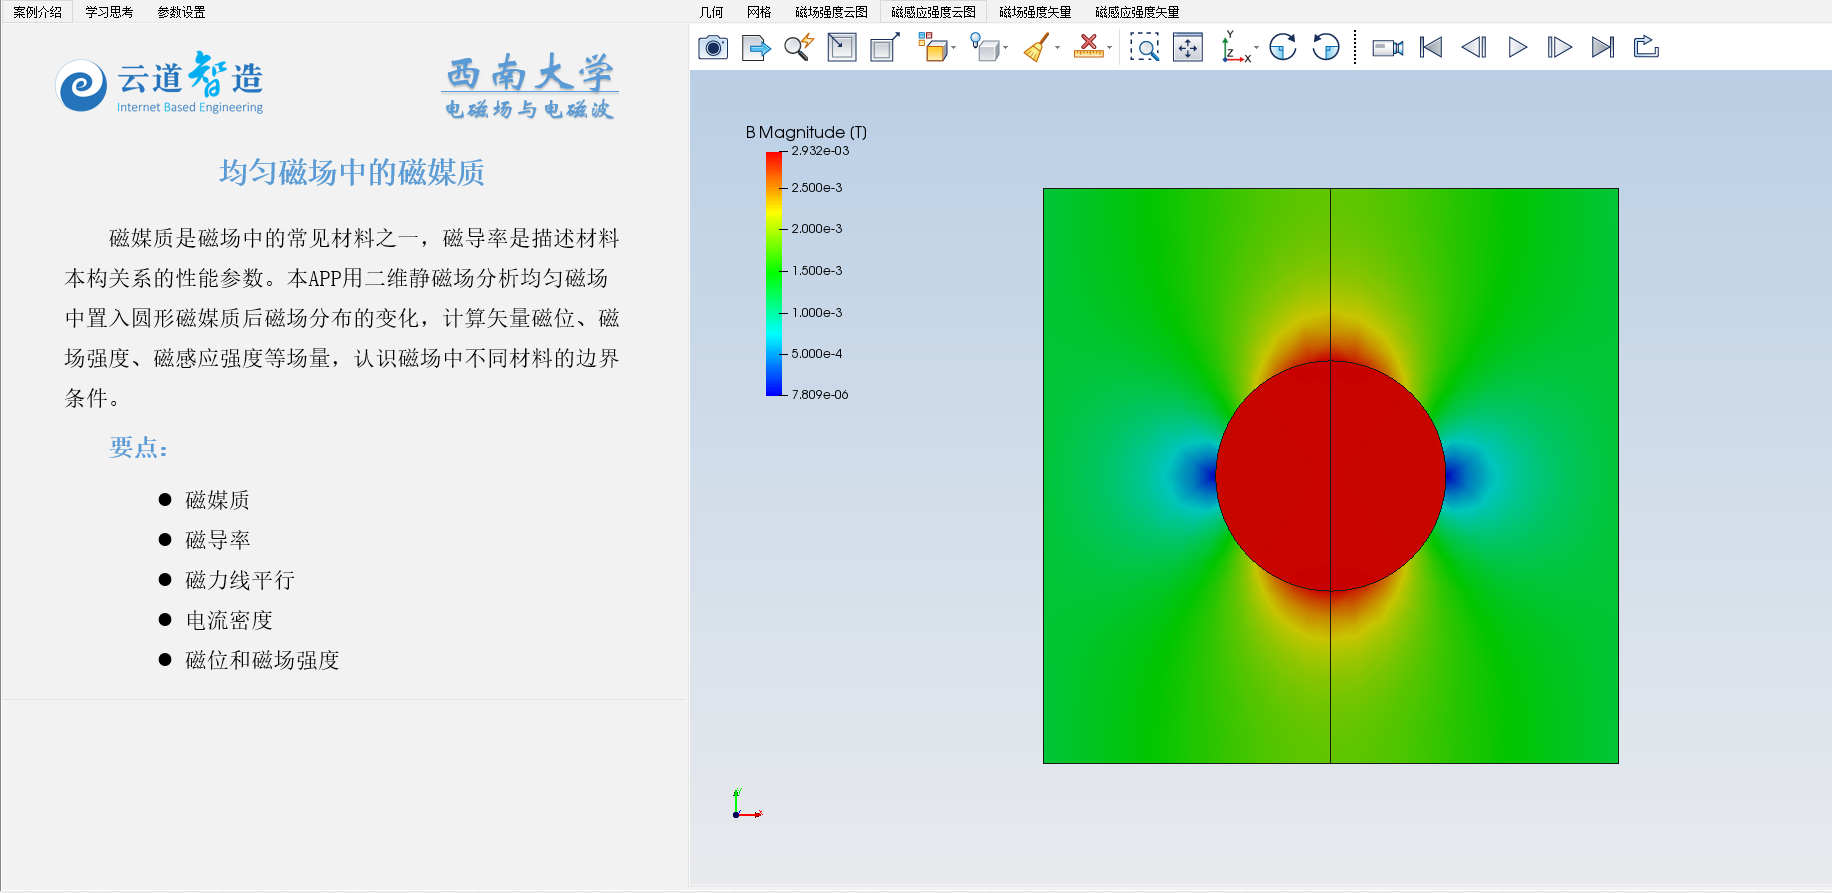This screenshot has width=1832, height=893.
Task: Click the XY axis triad in the viewport
Action: 747,804
